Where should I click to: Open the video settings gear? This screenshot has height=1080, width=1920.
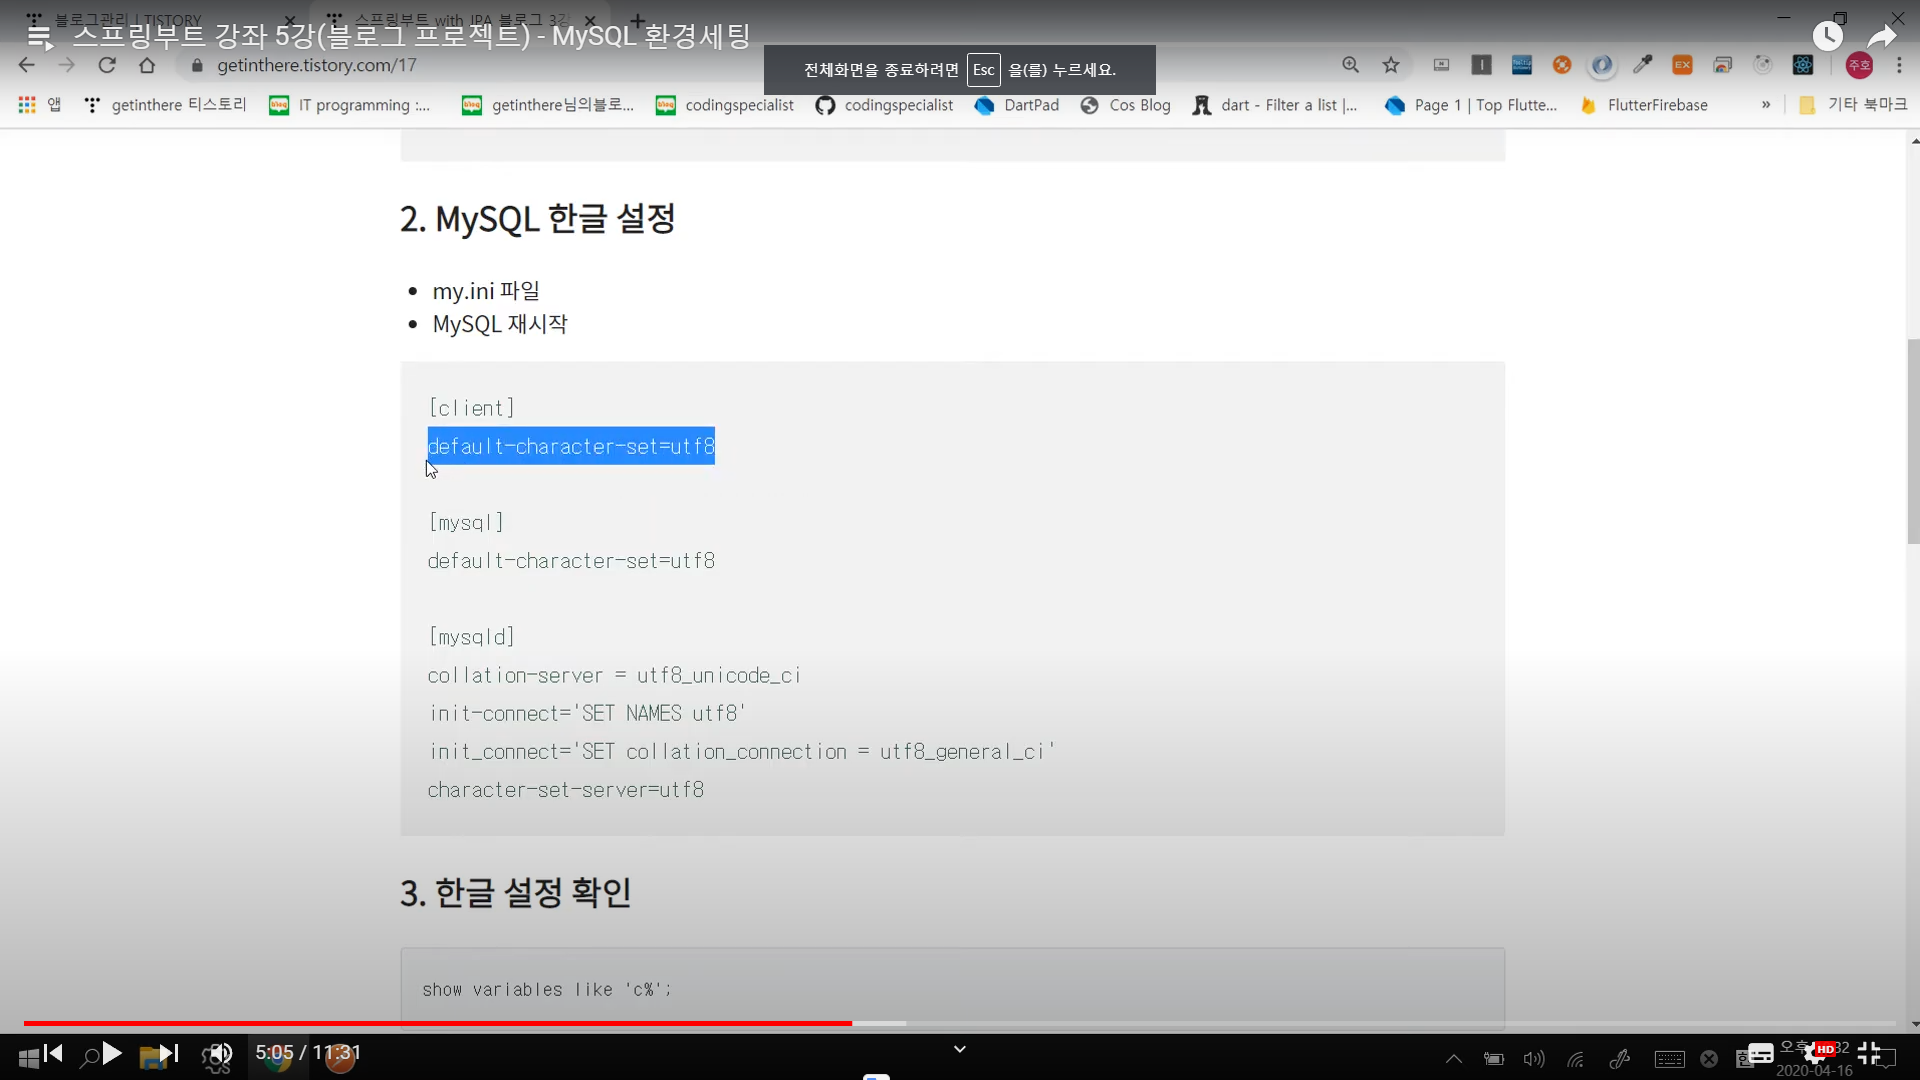coord(1815,1053)
